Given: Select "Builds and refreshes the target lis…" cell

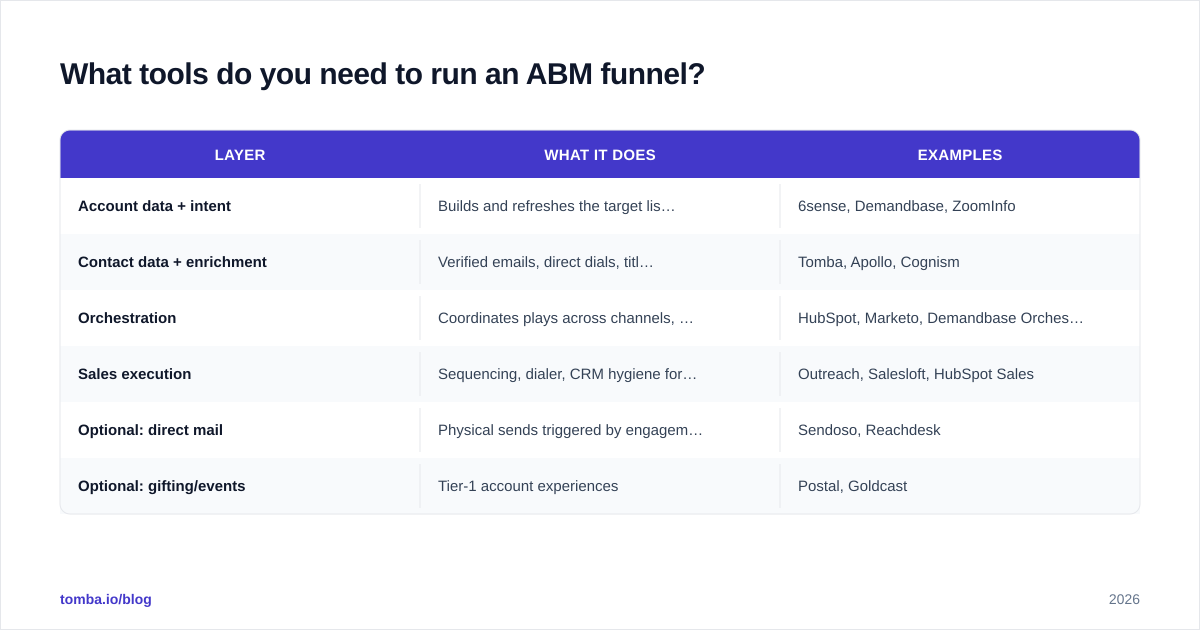Looking at the screenshot, I should 600,206.
